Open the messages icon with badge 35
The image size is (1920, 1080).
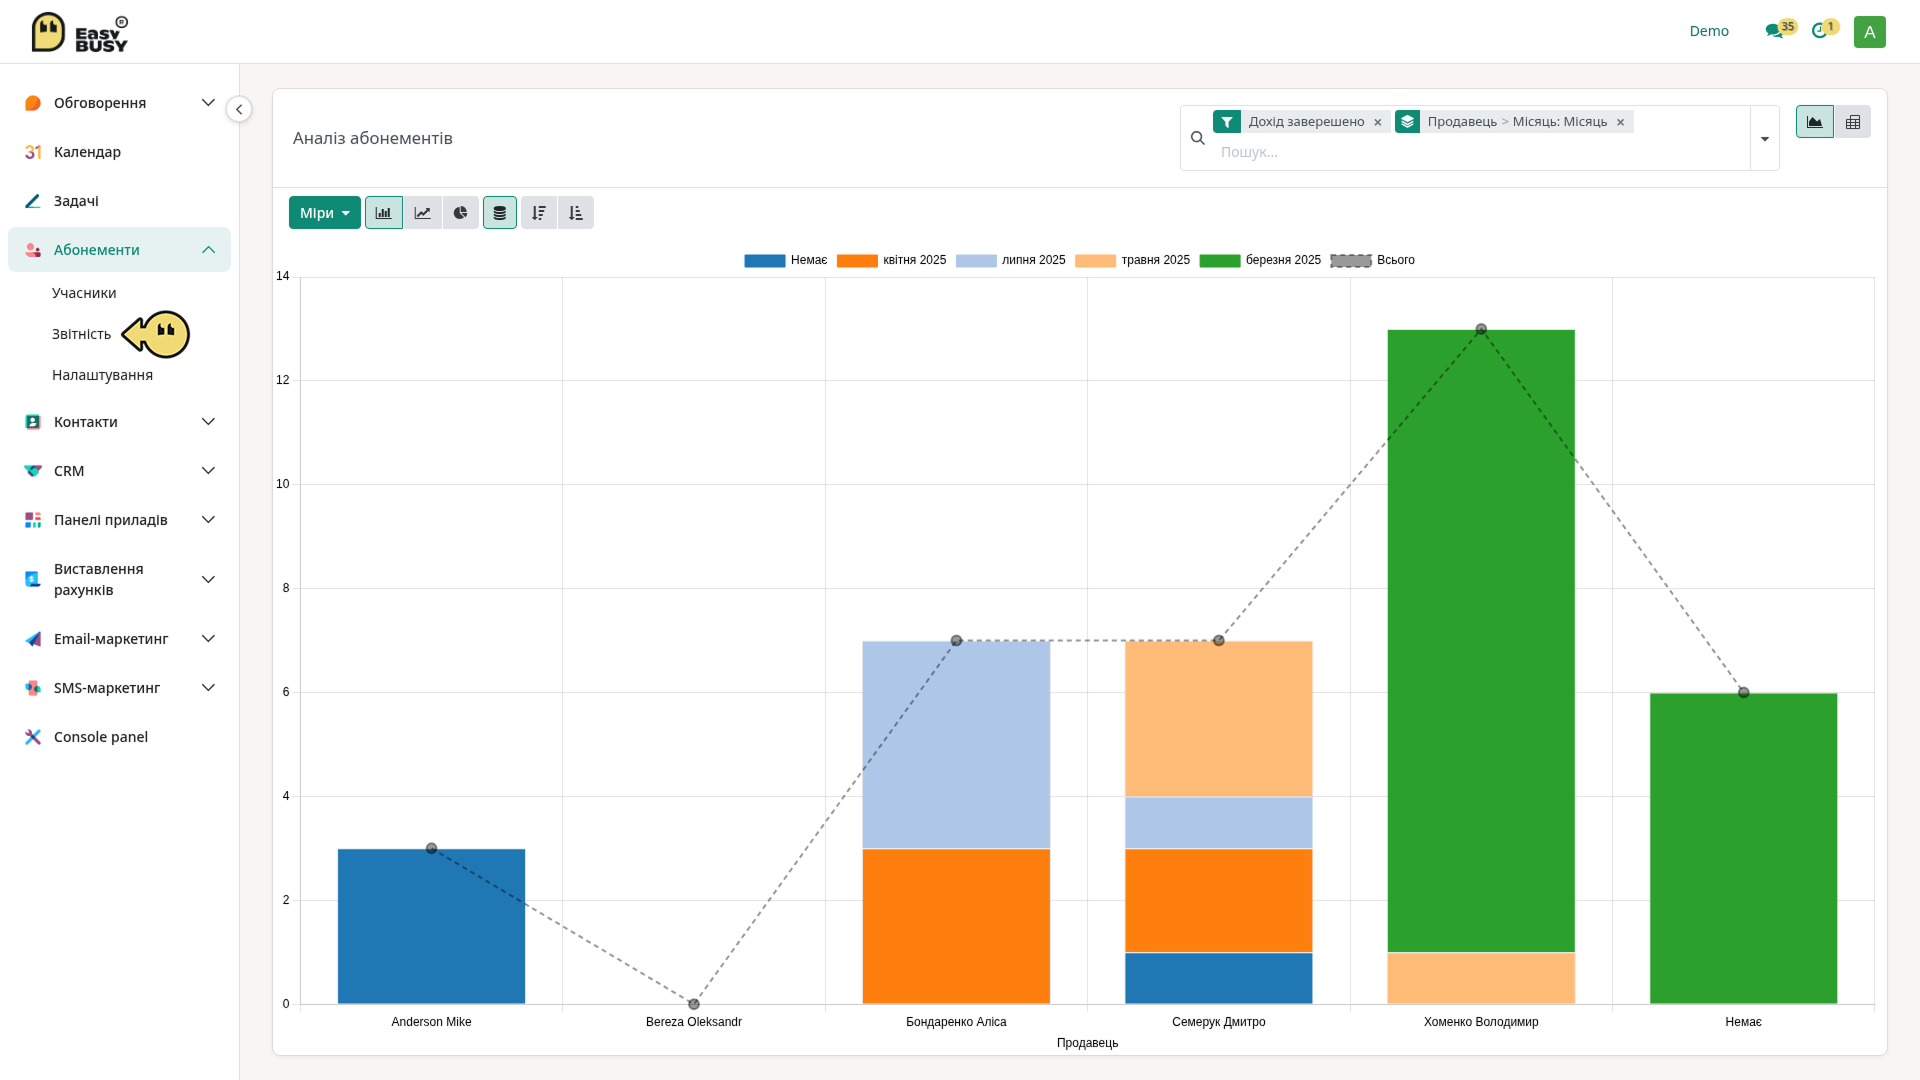(1775, 31)
